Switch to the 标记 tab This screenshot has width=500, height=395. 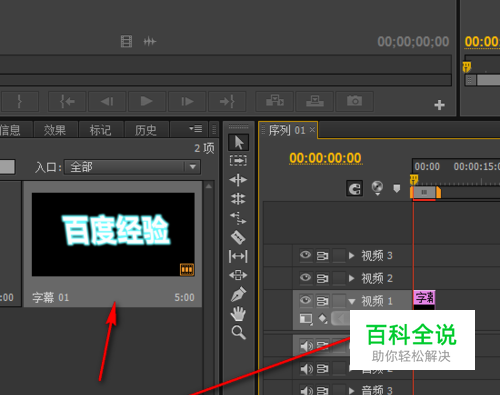point(100,130)
